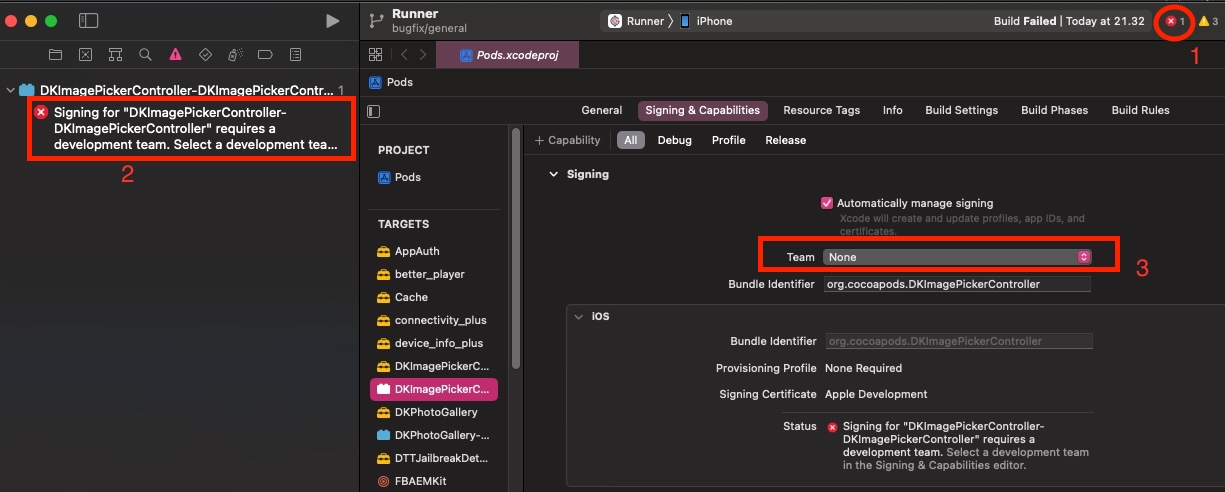Click the None Required provisioning profile value
The image size is (1225, 492).
[x=863, y=368]
